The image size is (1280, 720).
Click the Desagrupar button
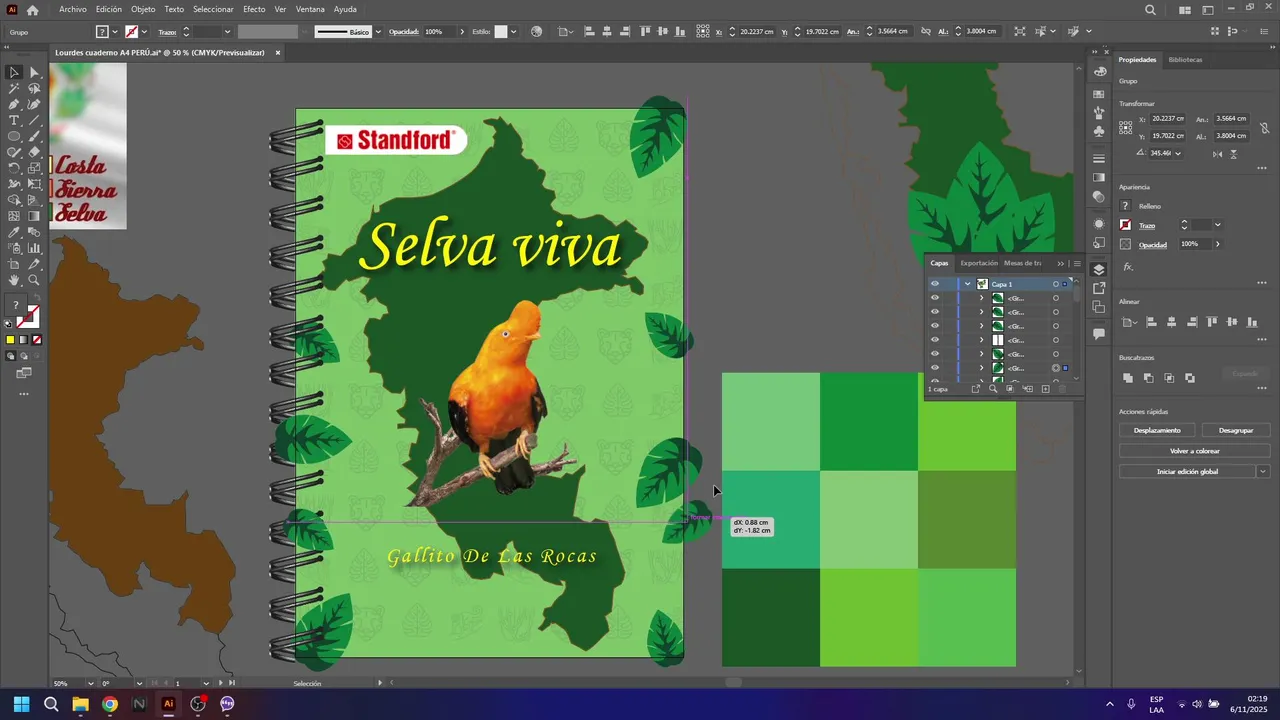point(1236,430)
